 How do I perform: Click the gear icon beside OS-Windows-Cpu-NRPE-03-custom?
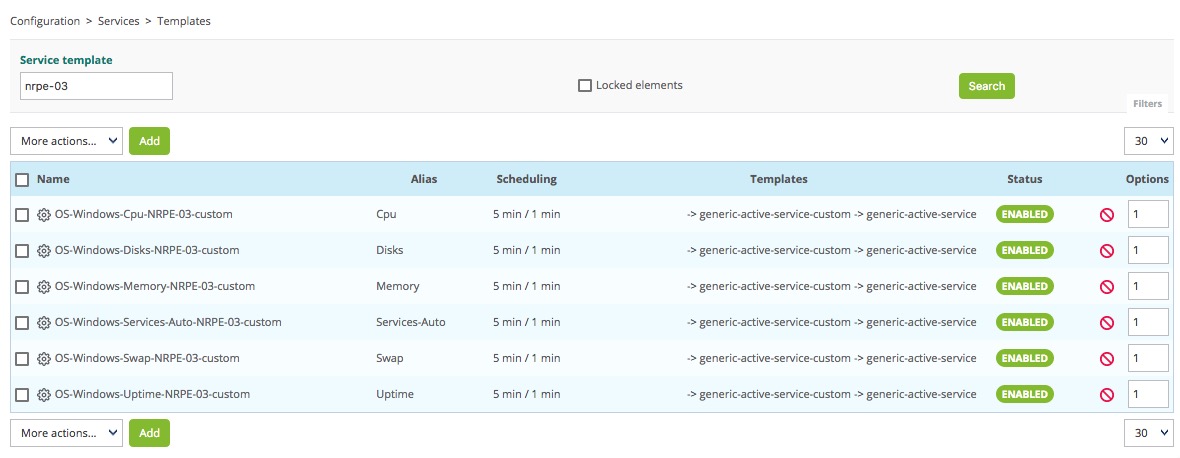click(x=44, y=214)
